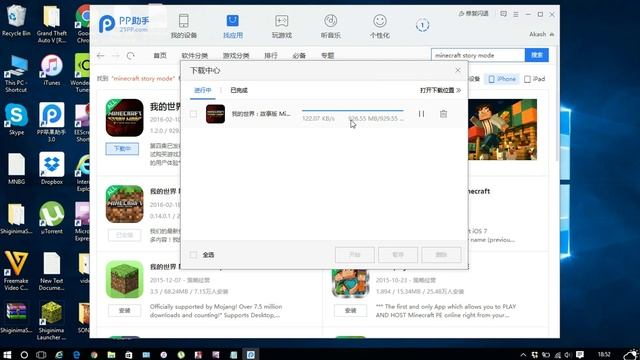Image resolution: width=640 pixels, height=360 pixels.
Task: Open the 首页 (Home) nav item
Action: [x=160, y=56]
